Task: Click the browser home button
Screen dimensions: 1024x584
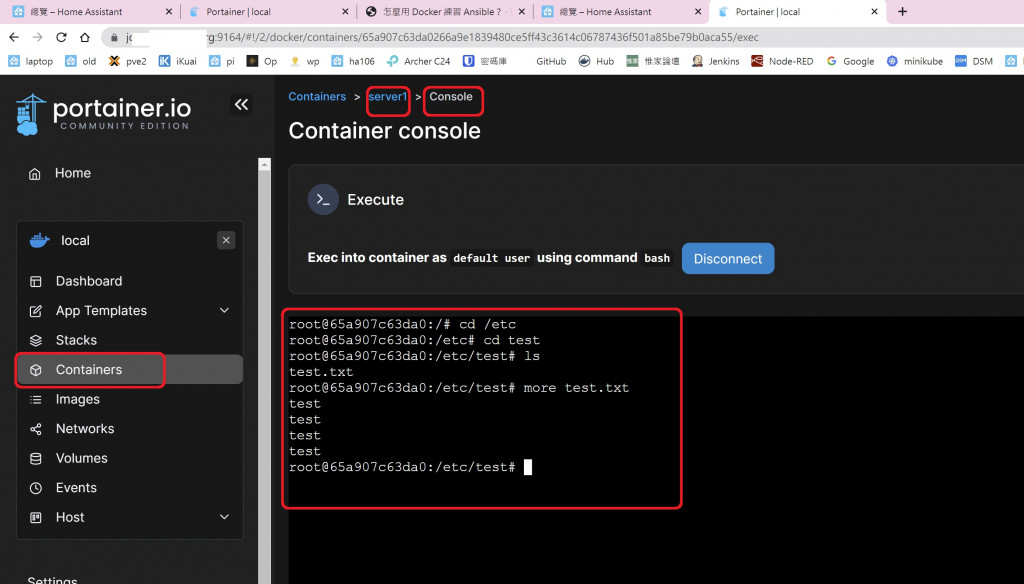Action: coord(85,37)
